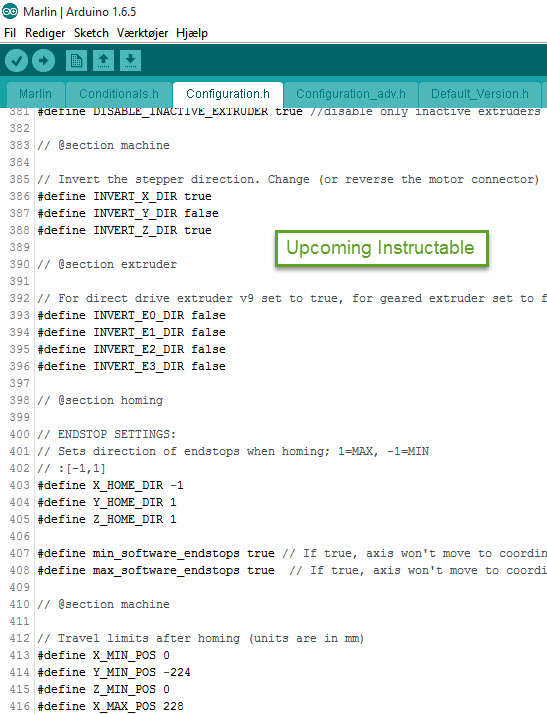Click the INVERT_E0_DIR false line
547x714 pixels.
[132, 315]
